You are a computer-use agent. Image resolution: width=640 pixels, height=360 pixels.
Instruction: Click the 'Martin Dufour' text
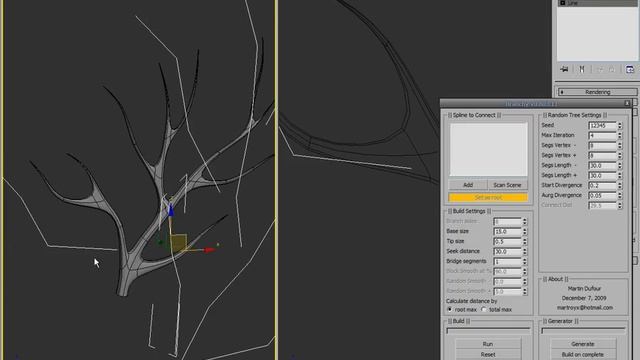coord(584,288)
